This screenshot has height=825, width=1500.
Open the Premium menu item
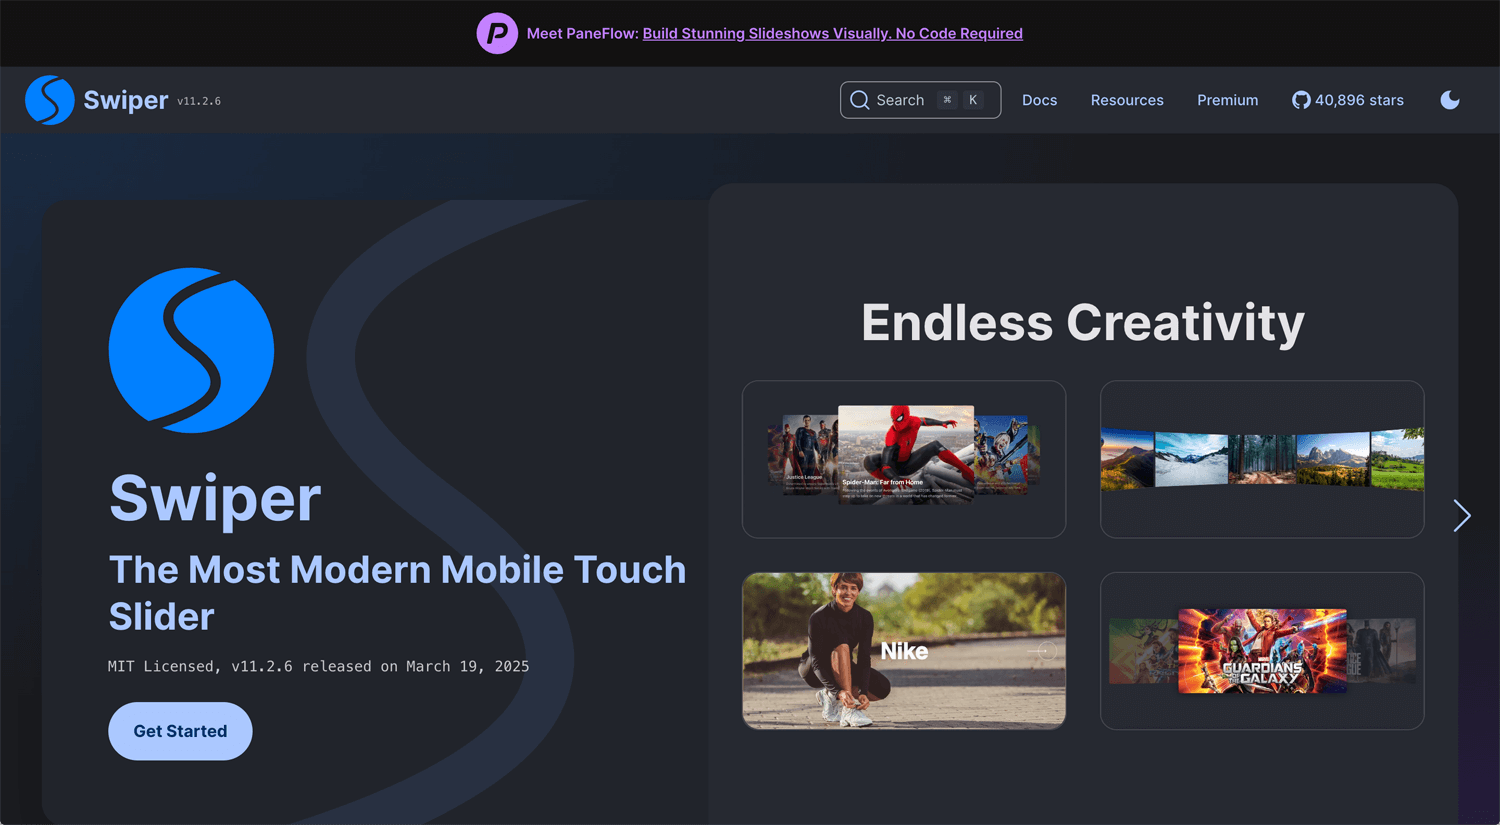pos(1227,100)
